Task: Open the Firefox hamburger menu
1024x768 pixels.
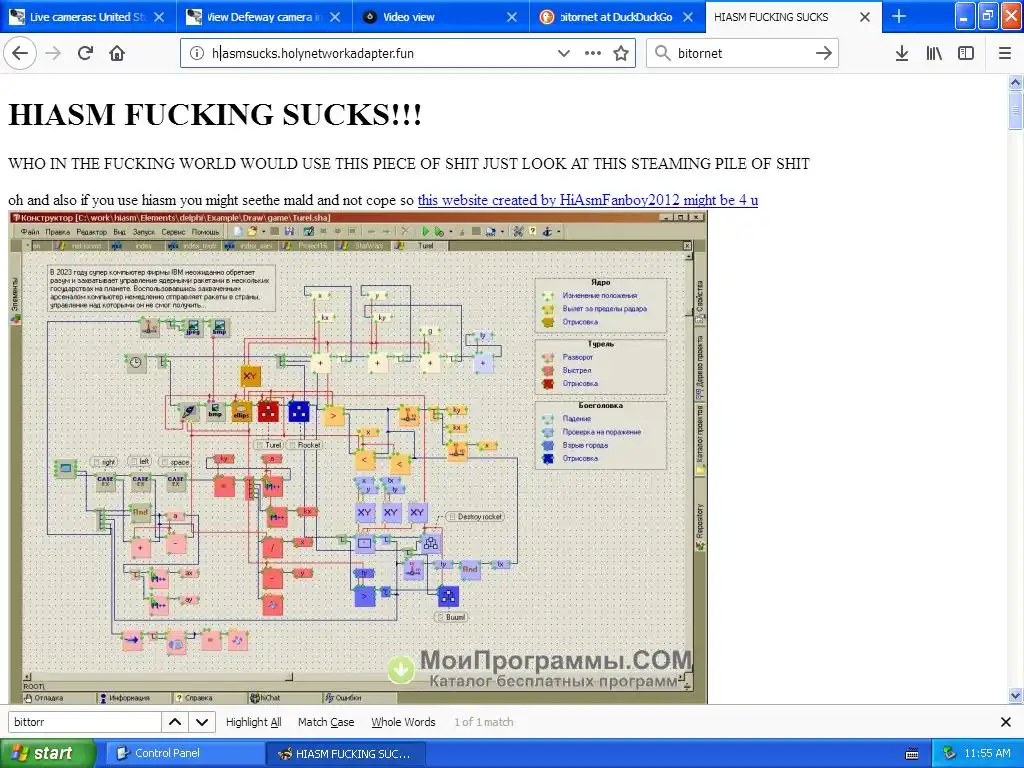Action: (x=1005, y=54)
